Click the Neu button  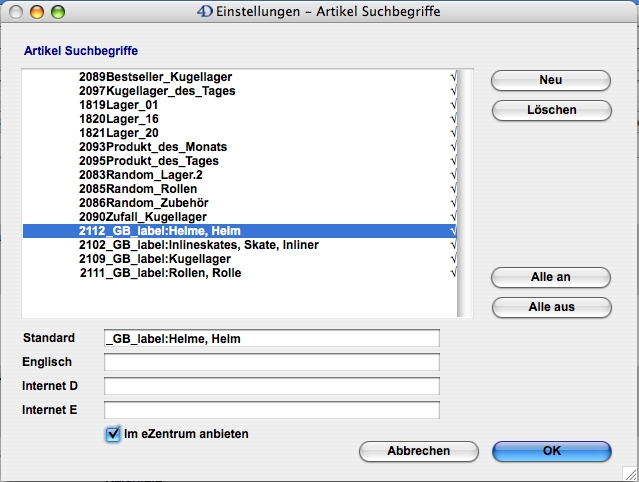click(x=551, y=80)
